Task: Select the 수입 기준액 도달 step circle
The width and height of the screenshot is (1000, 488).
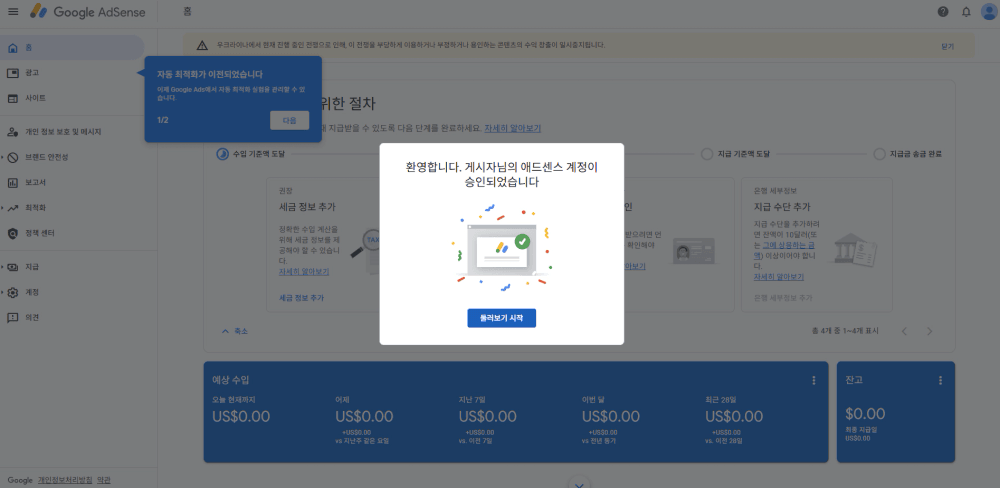Action: [x=222, y=154]
